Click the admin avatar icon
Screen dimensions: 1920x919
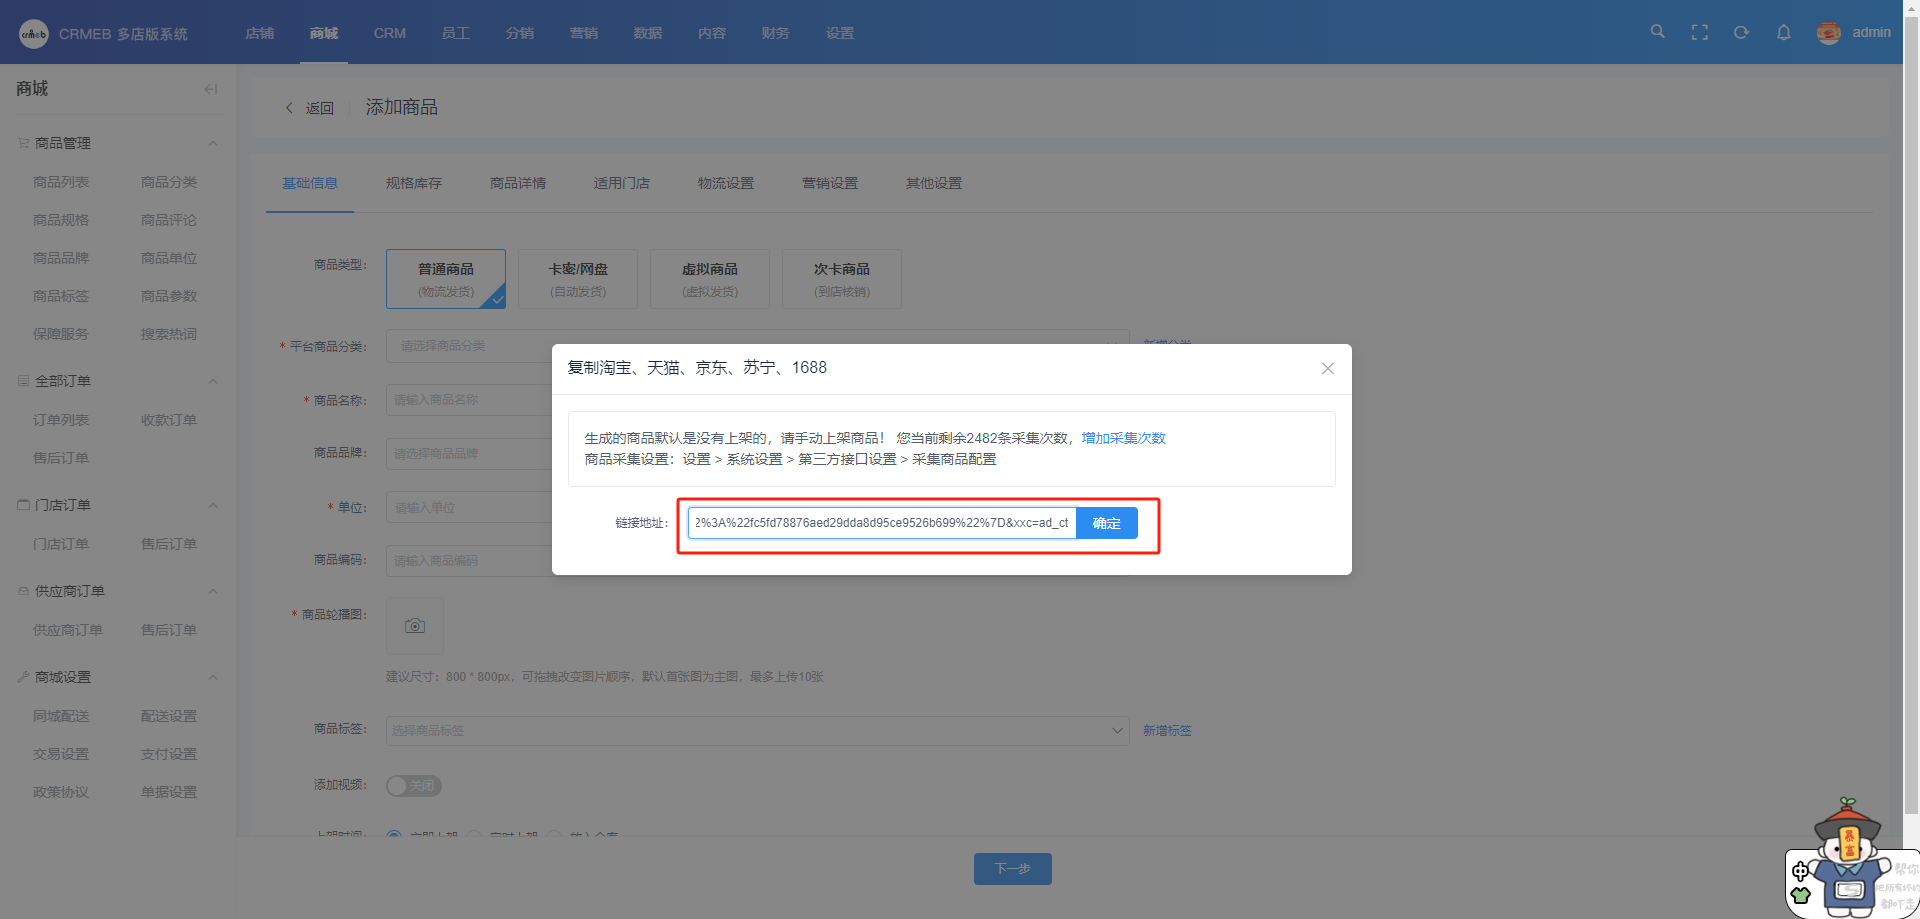click(x=1828, y=33)
